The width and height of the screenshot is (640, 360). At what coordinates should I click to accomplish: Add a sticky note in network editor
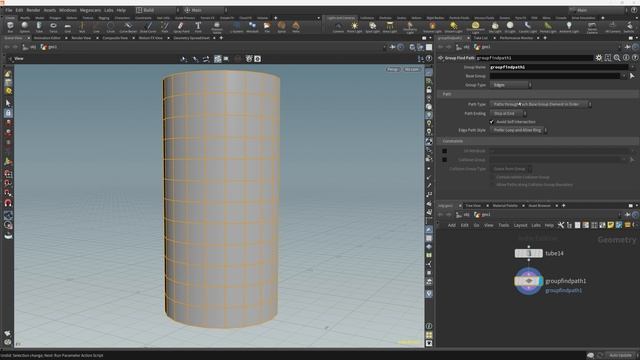(x=611, y=225)
